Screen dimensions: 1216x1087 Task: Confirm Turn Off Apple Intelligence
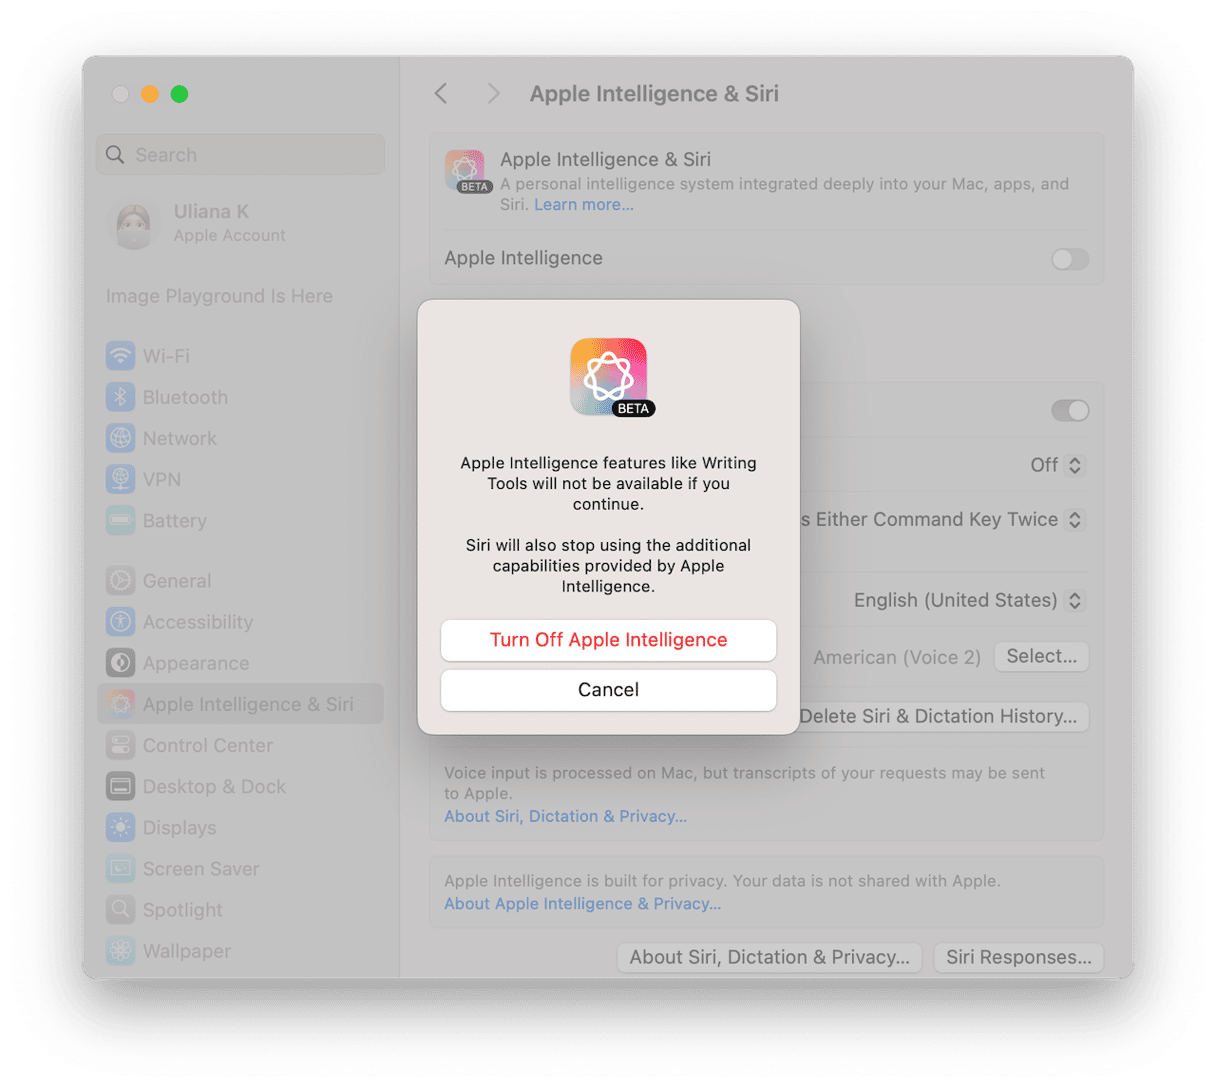coord(608,640)
